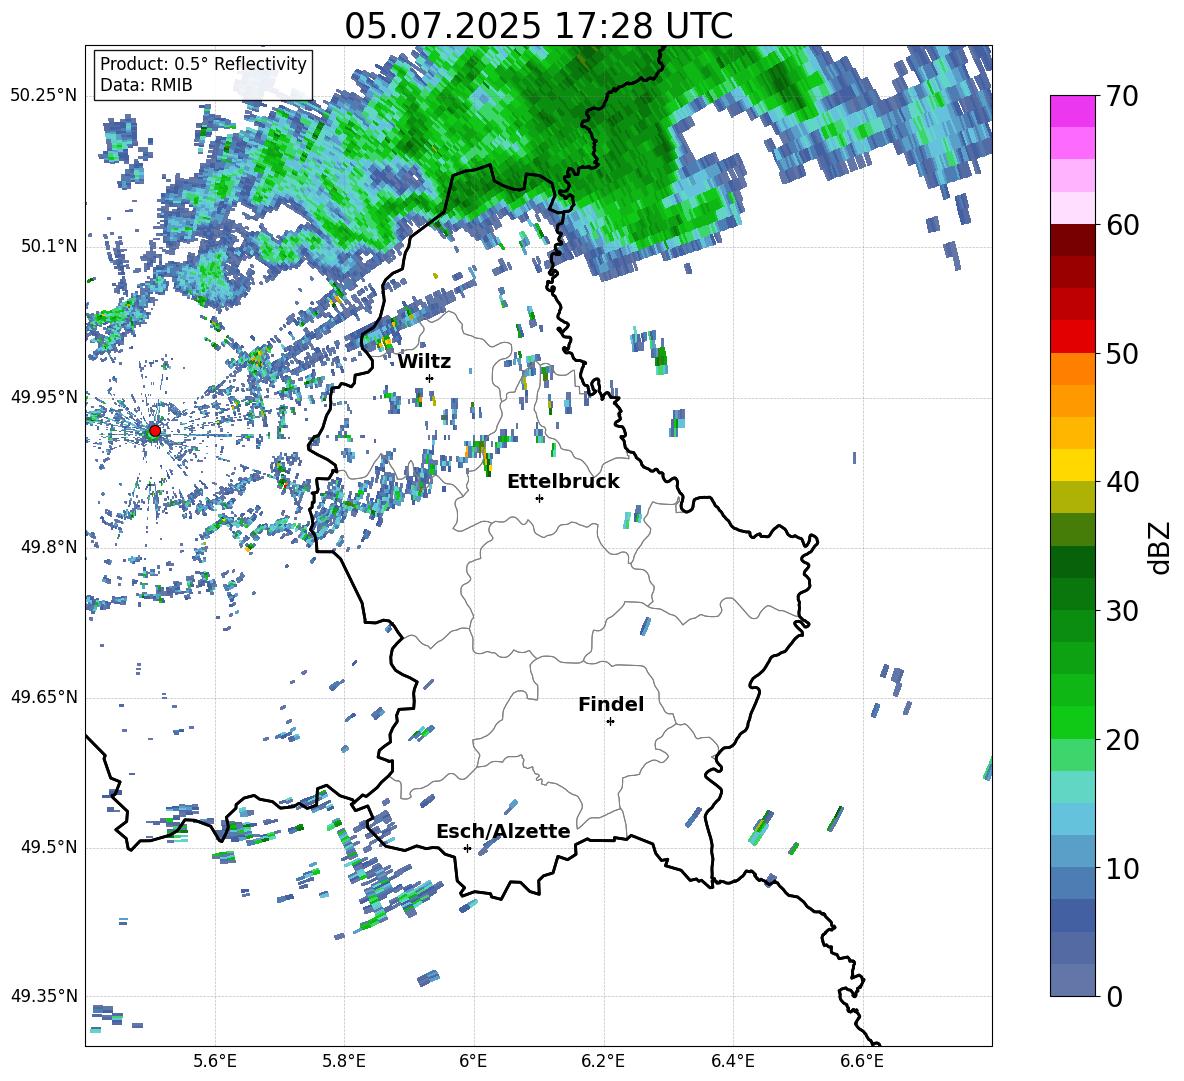
Task: Click the Wiltz station cross marker
Action: [x=430, y=378]
